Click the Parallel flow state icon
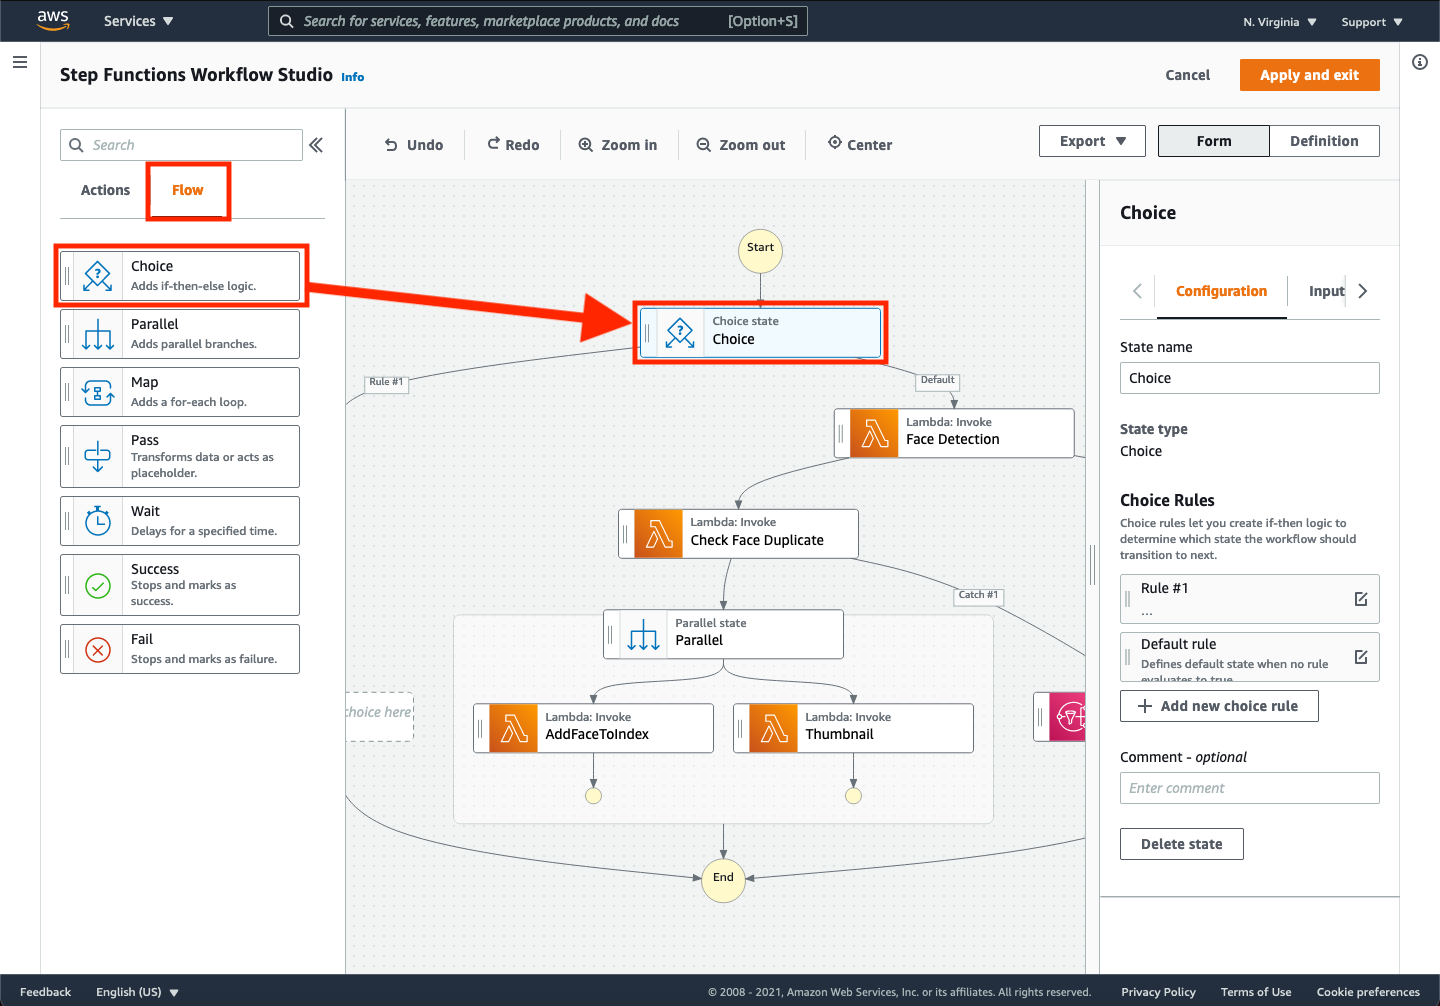This screenshot has width=1440, height=1006. coord(98,334)
